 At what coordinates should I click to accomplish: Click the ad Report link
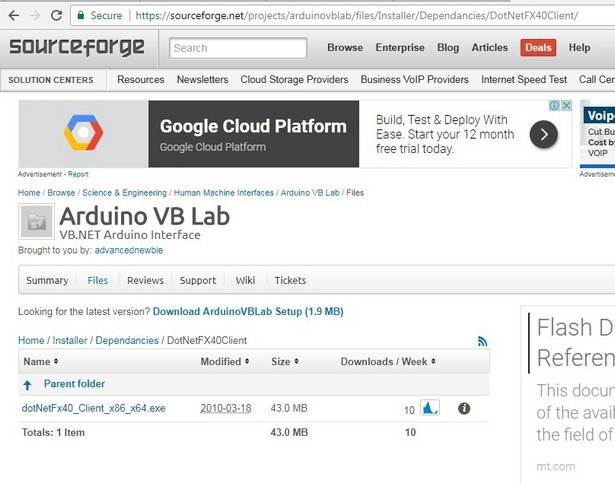coord(78,174)
